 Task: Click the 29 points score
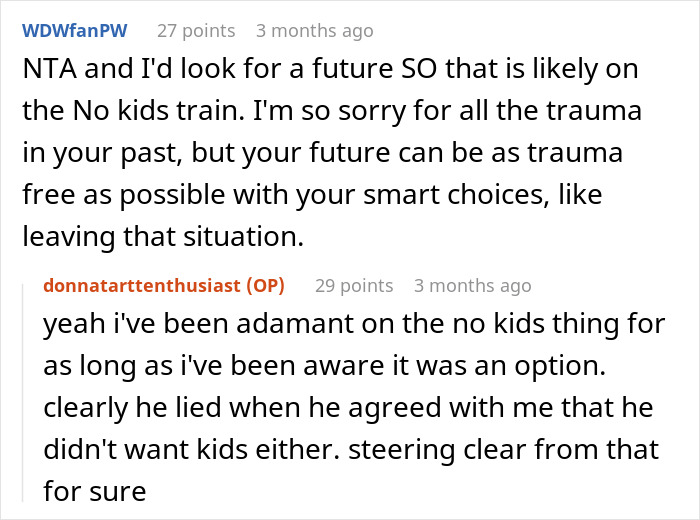pos(354,285)
